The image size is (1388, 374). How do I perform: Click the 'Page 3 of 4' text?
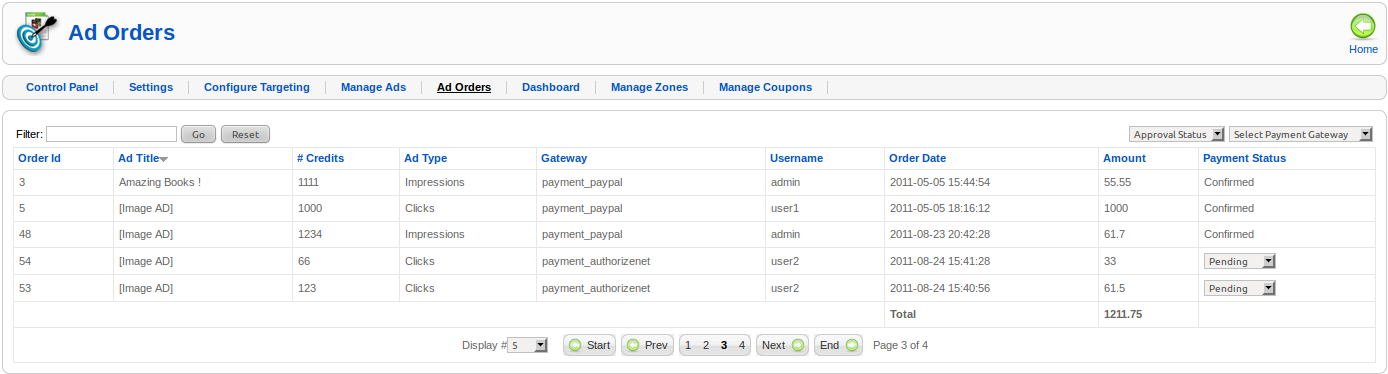pyautogui.click(x=901, y=345)
